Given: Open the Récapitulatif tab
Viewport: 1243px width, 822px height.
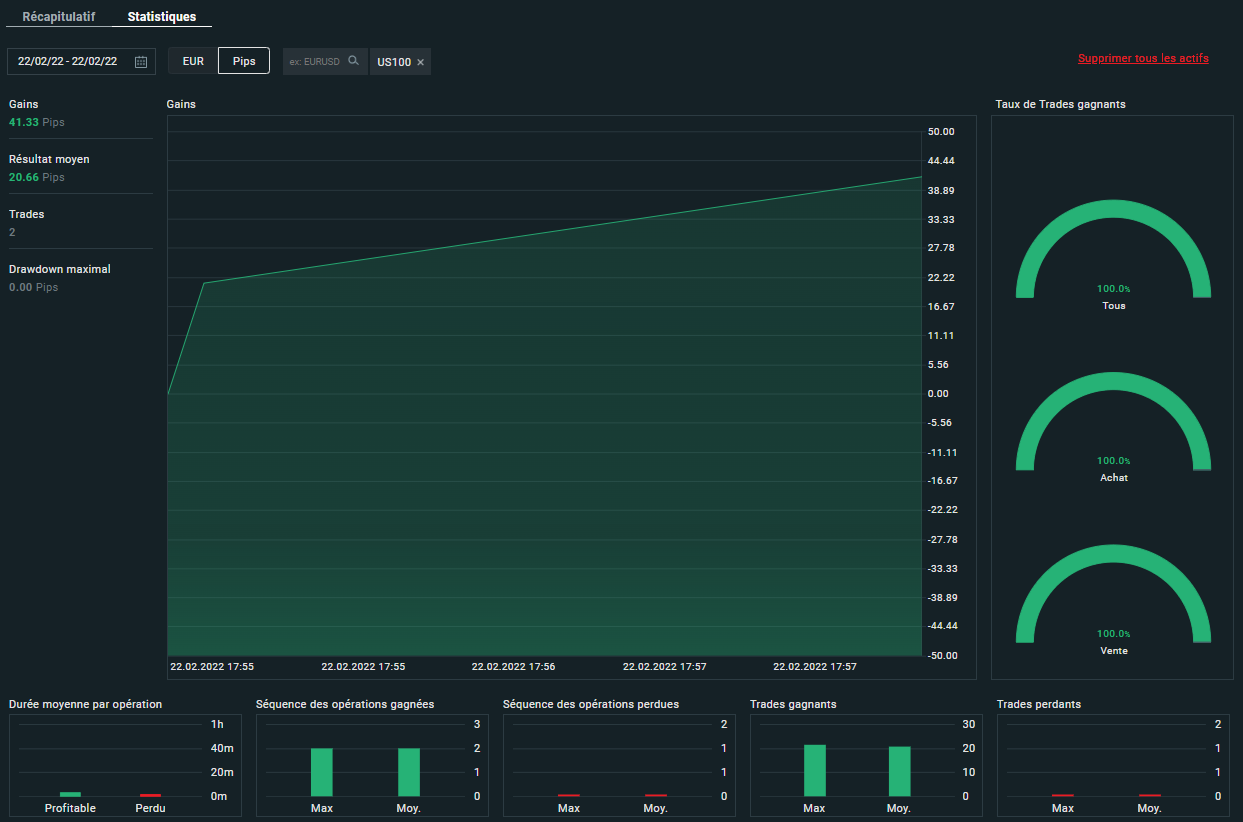Looking at the screenshot, I should coord(59,17).
